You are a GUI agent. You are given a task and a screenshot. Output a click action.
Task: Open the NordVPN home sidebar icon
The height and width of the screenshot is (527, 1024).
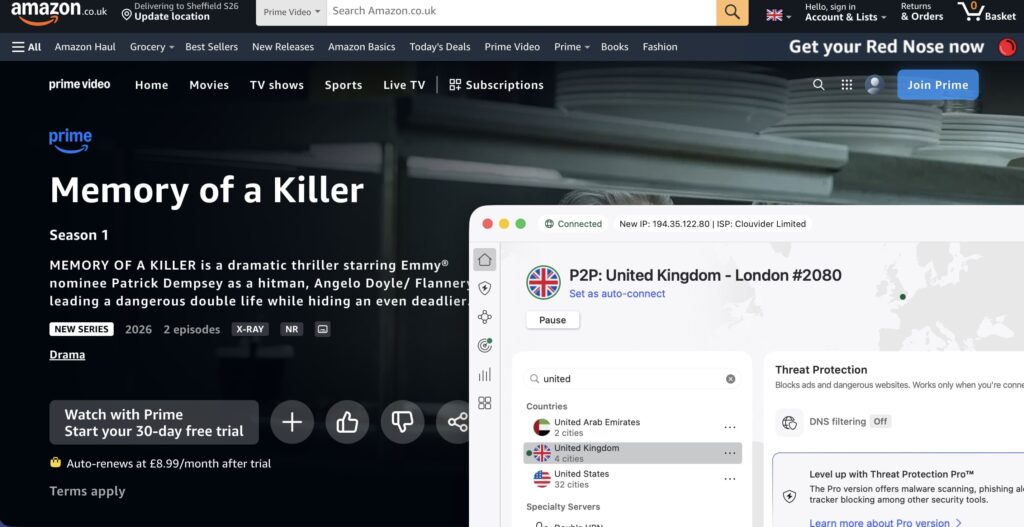[485, 259]
